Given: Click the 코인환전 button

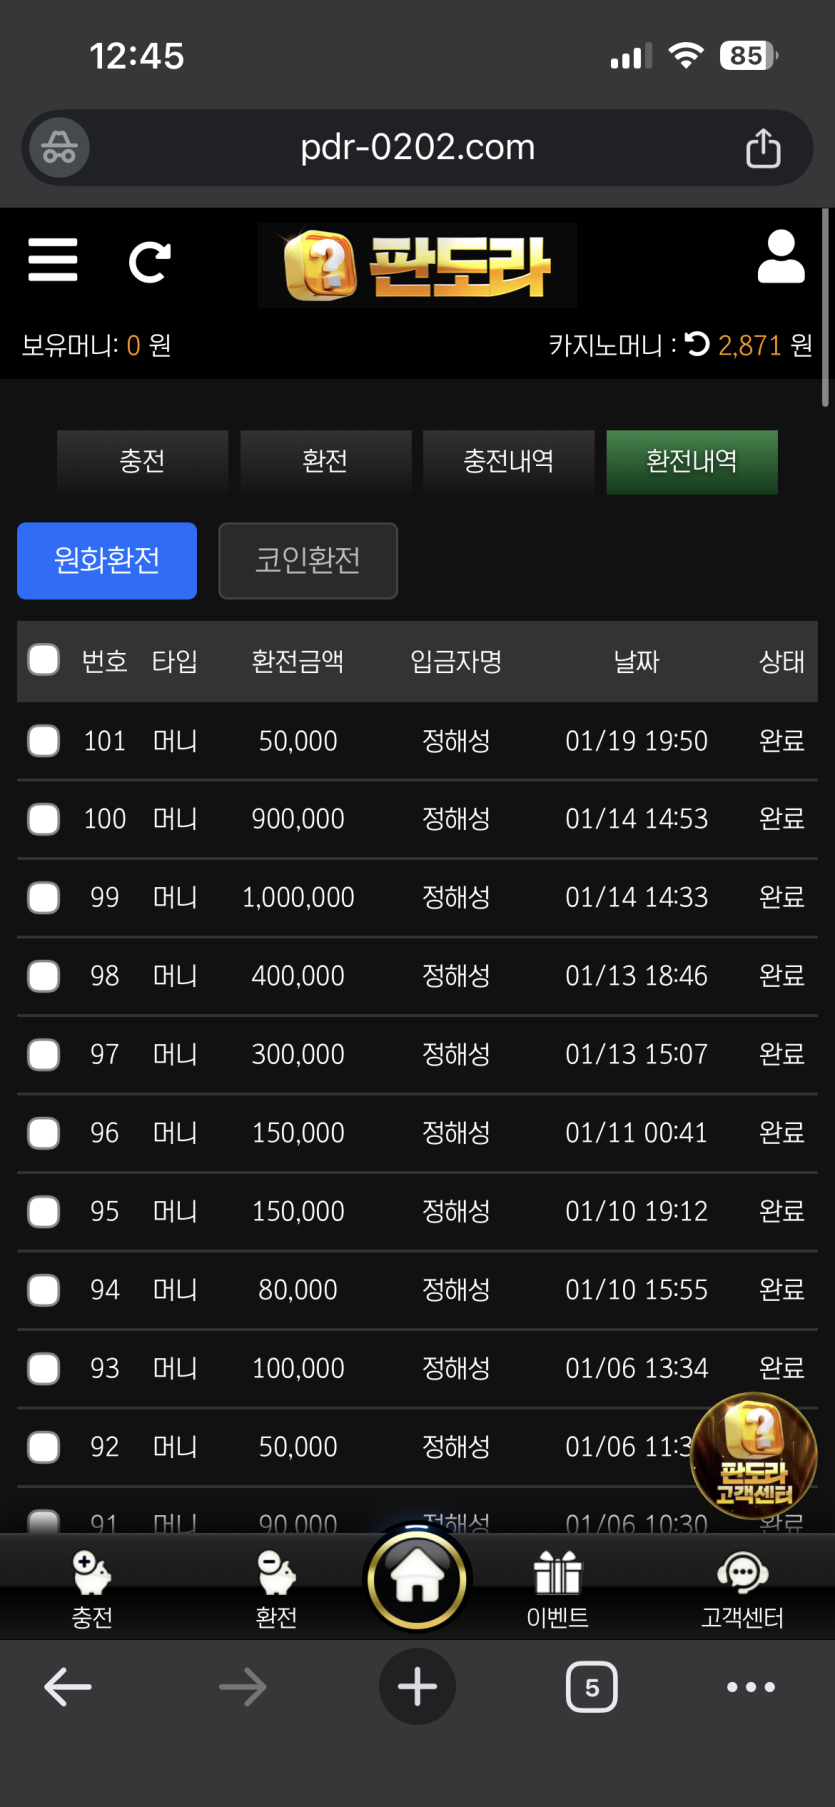Looking at the screenshot, I should 308,560.
